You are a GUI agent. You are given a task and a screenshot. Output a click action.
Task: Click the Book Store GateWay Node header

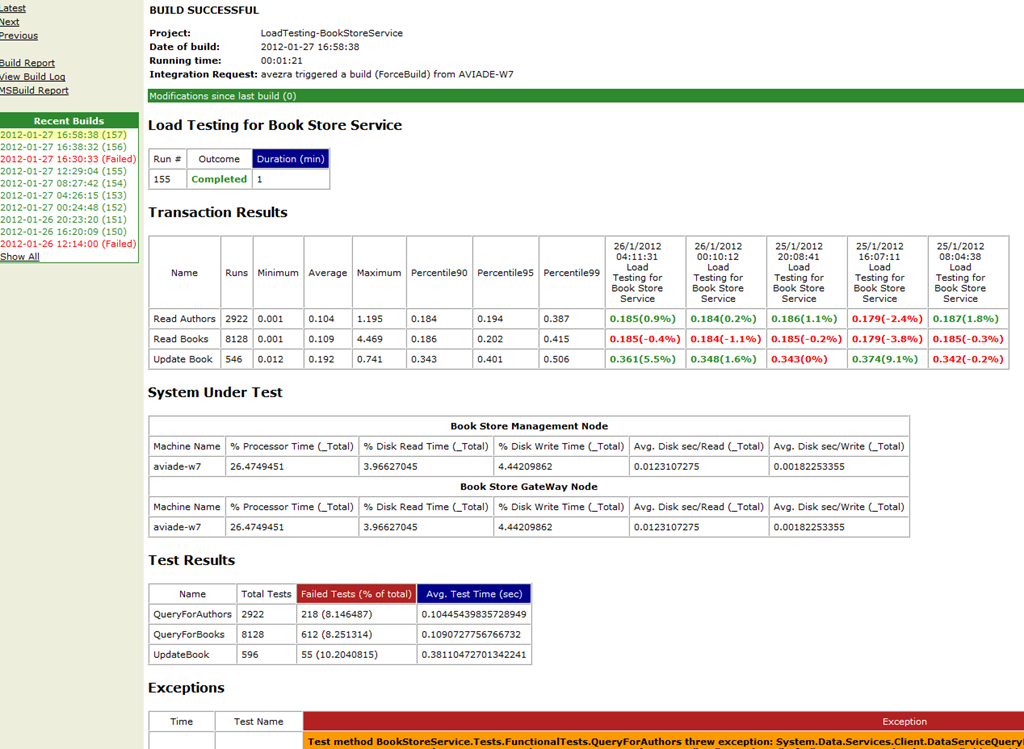pyautogui.click(x=529, y=486)
